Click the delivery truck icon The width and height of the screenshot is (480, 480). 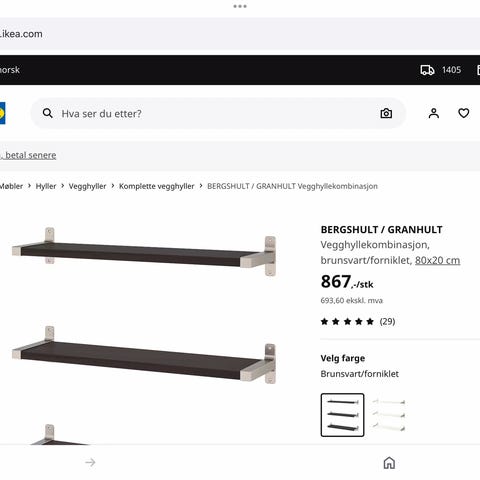427,70
